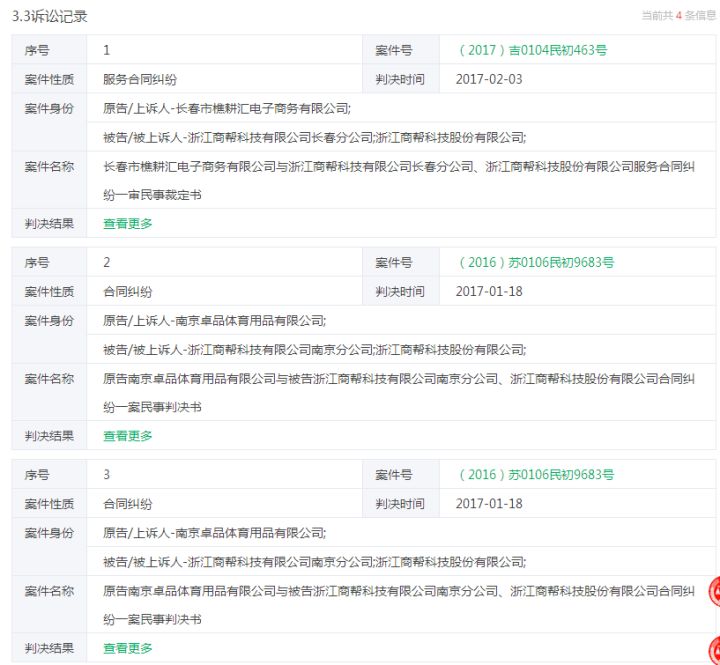The height and width of the screenshot is (665, 720).
Task: Click the lower red circular floating icon
Action: [712, 648]
